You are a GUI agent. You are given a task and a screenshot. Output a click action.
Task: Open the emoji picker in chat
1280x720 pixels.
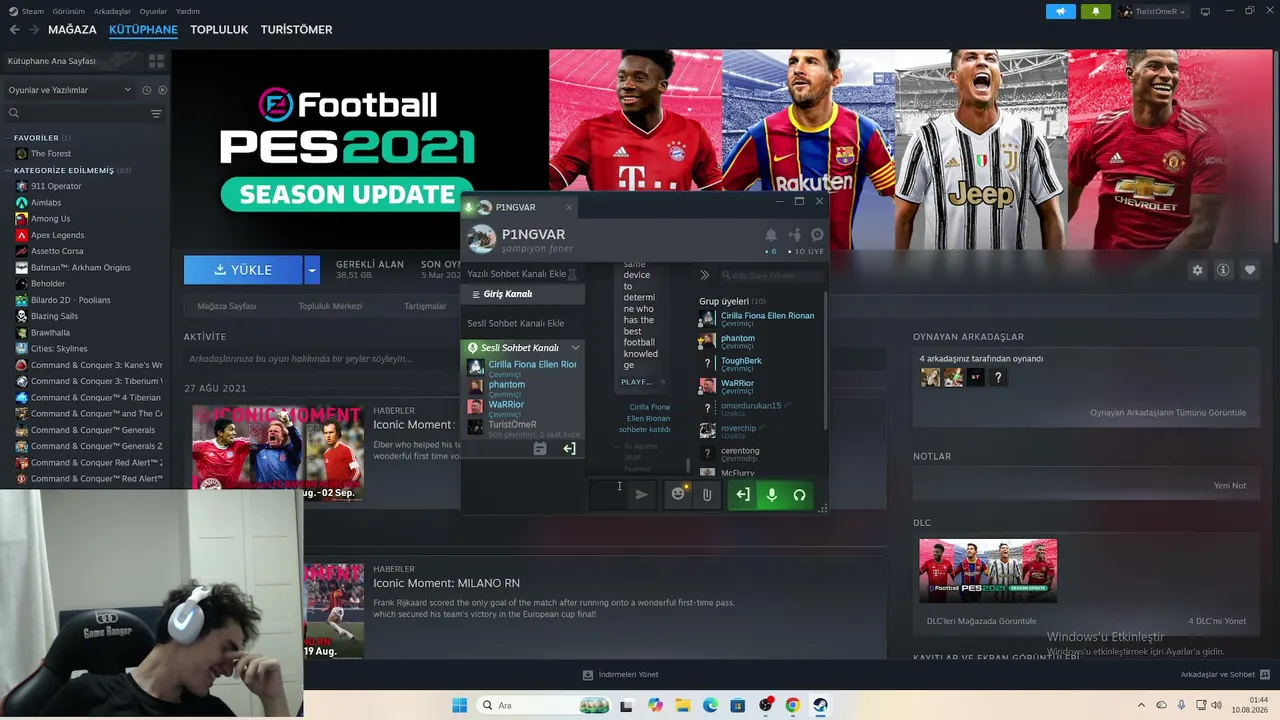click(x=678, y=494)
